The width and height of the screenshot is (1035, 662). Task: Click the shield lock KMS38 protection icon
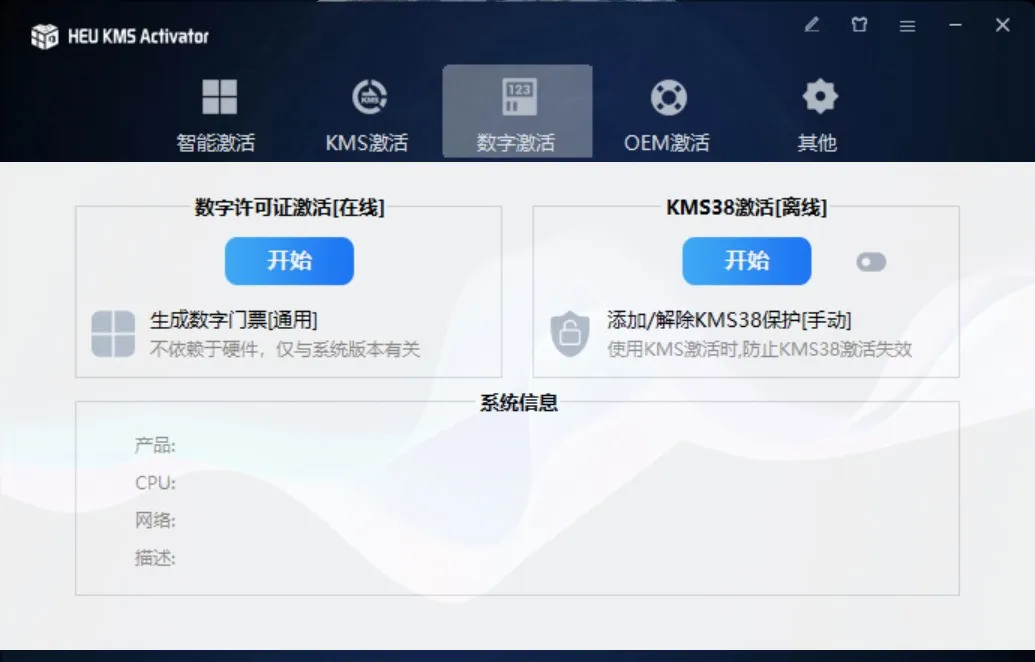point(570,334)
